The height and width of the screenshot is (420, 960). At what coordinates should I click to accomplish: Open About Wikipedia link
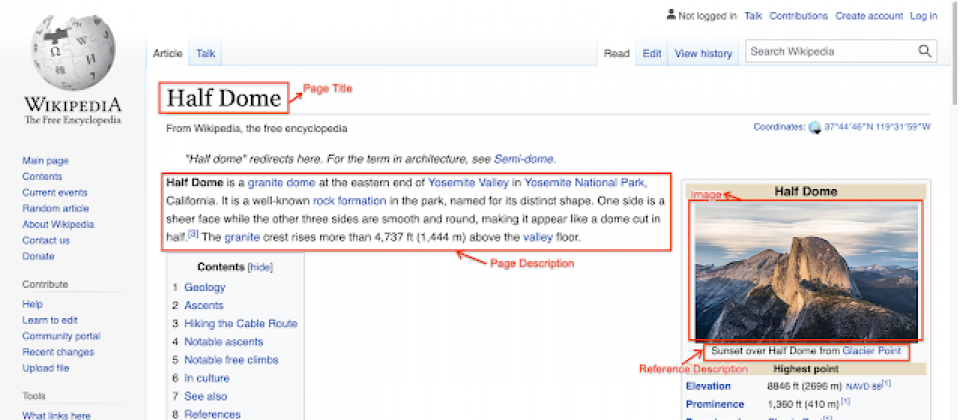click(58, 224)
